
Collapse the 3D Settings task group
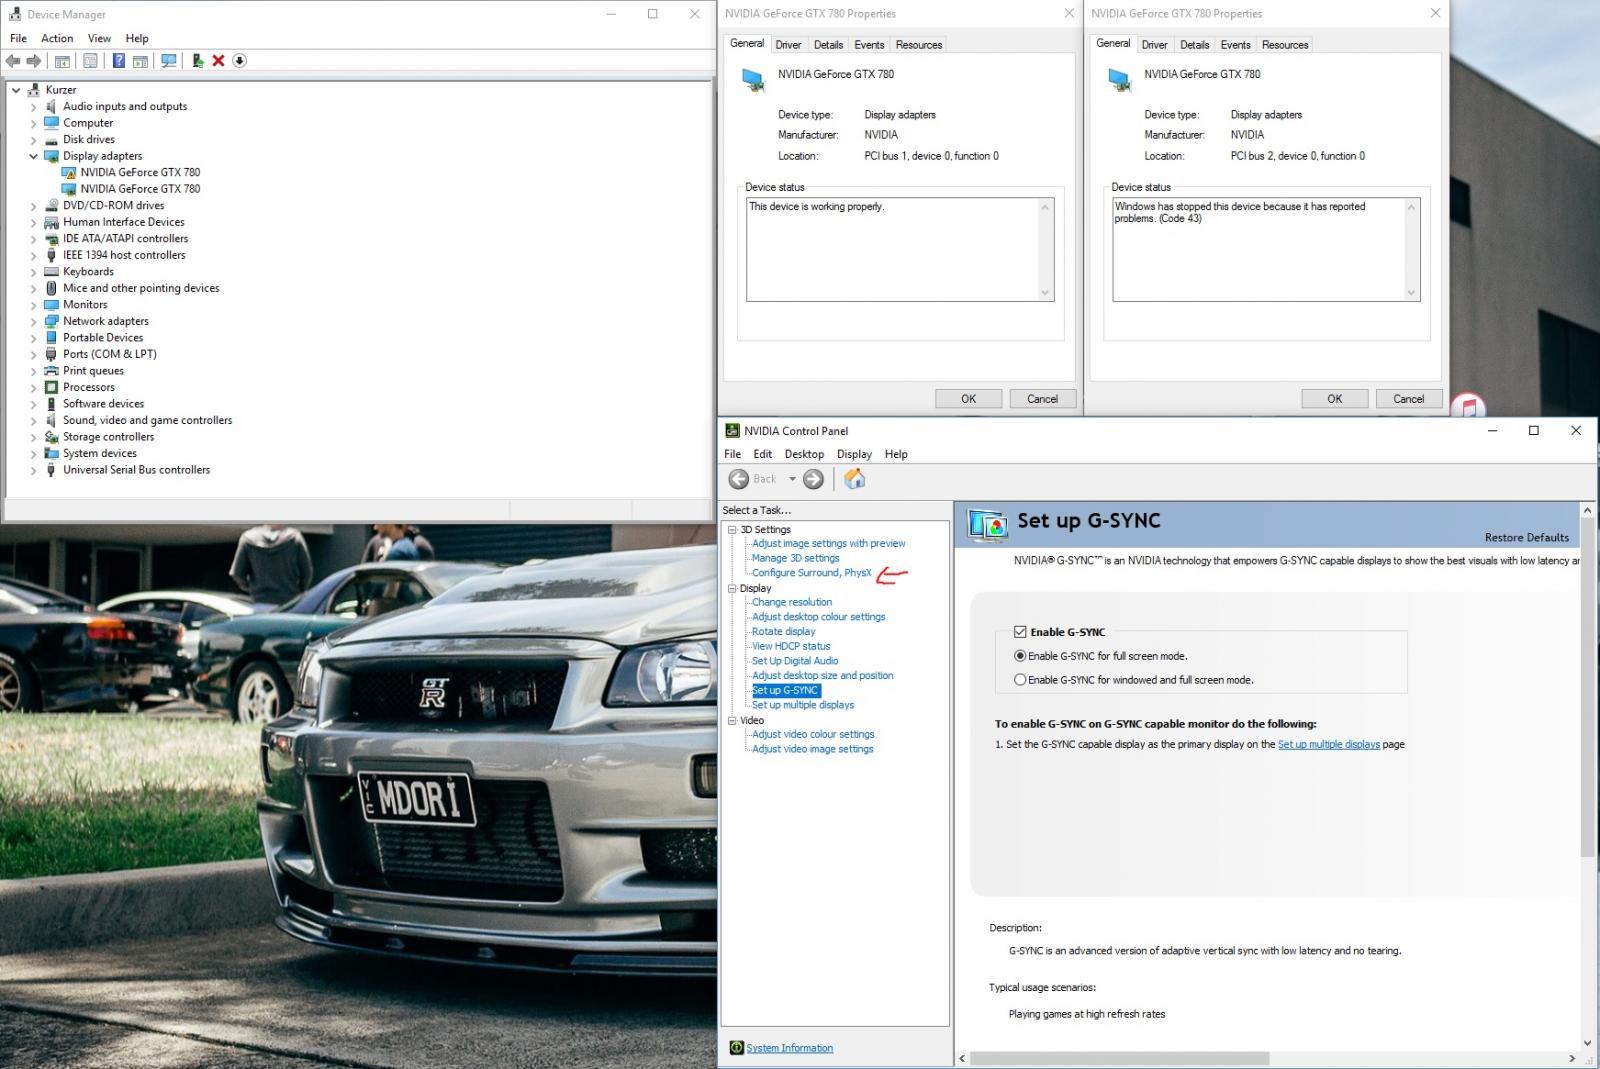coord(732,530)
